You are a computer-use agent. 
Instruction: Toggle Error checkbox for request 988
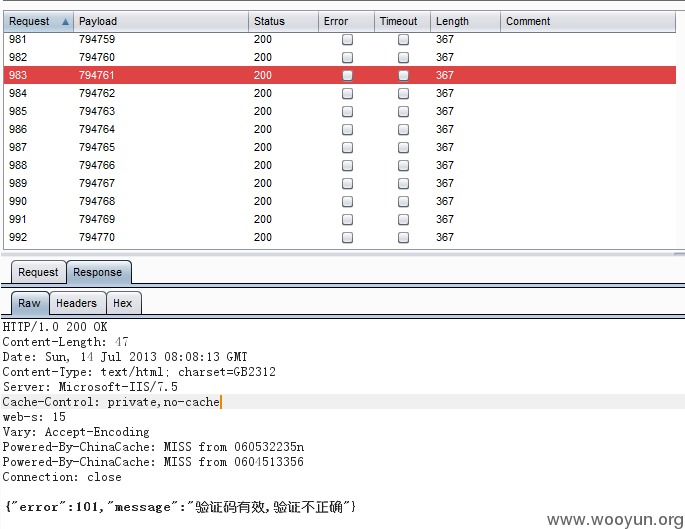pyautogui.click(x=347, y=166)
